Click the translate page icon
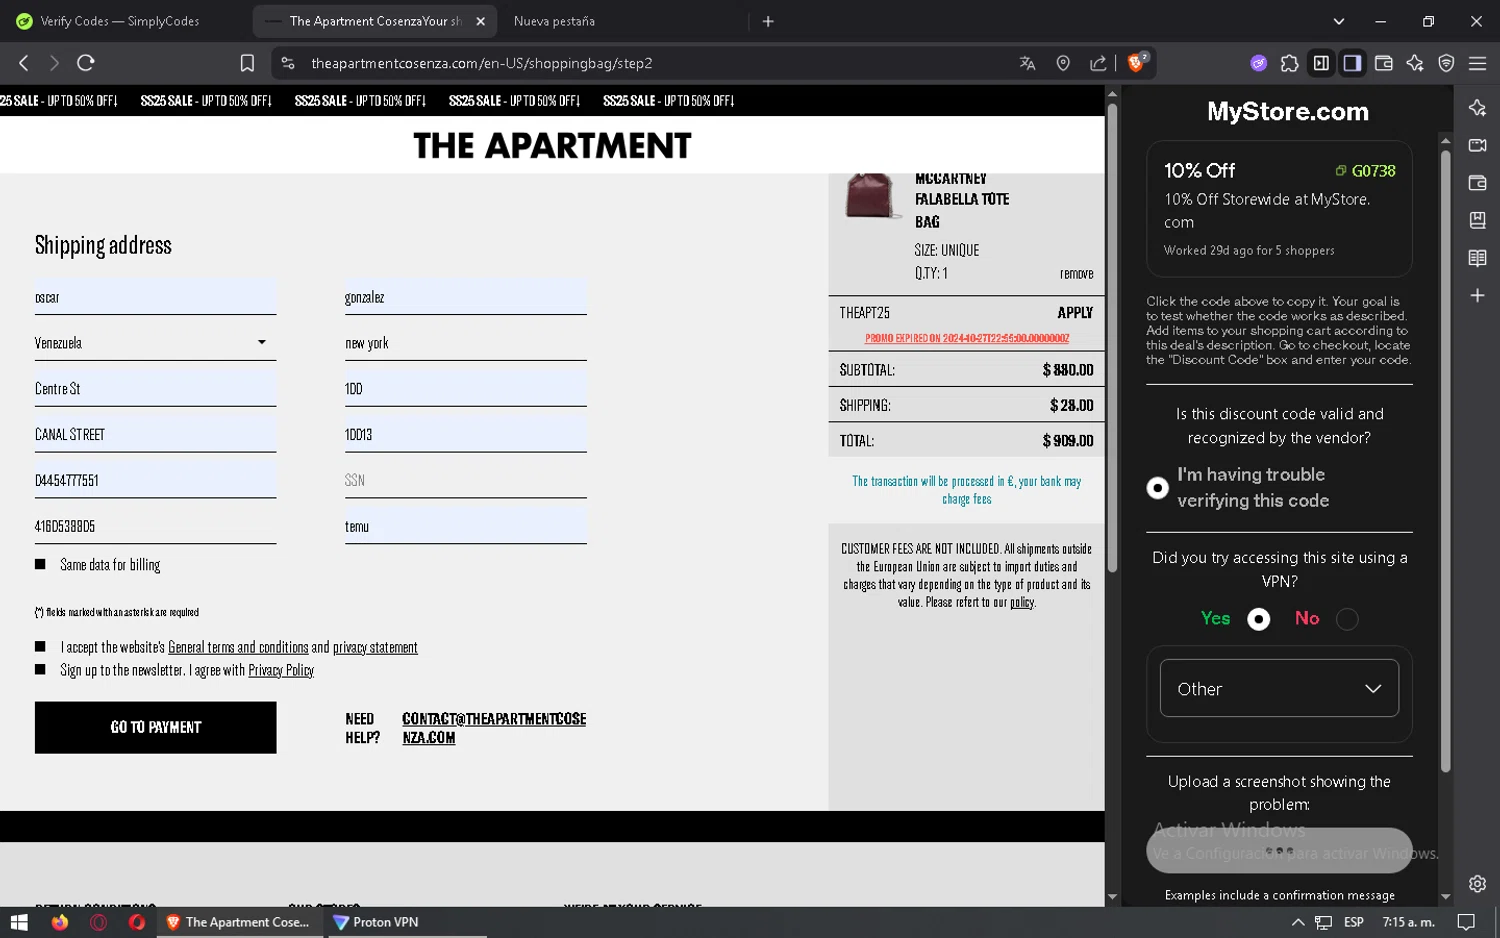Image resolution: width=1500 pixels, height=938 pixels. (x=1027, y=63)
